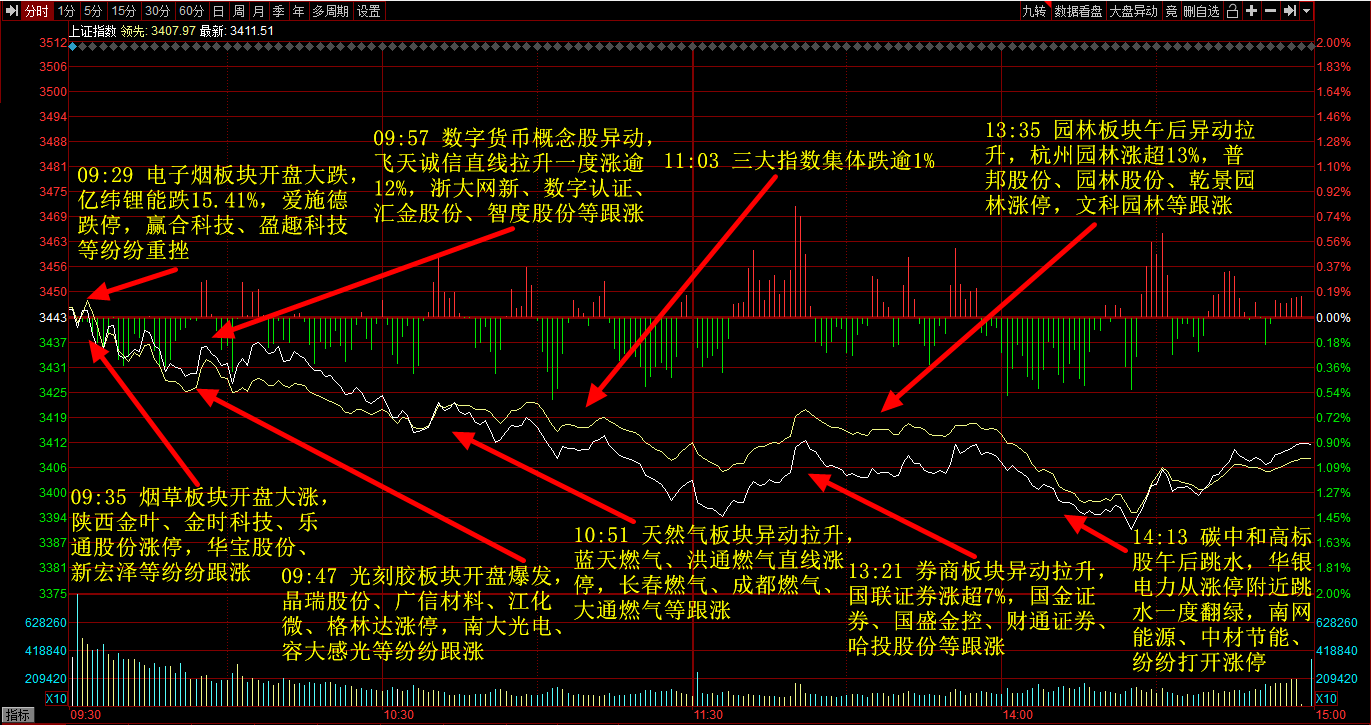This screenshot has height=725, width=1371.
Task: Toggle the unlock padlock icon
Action: 1232,11
